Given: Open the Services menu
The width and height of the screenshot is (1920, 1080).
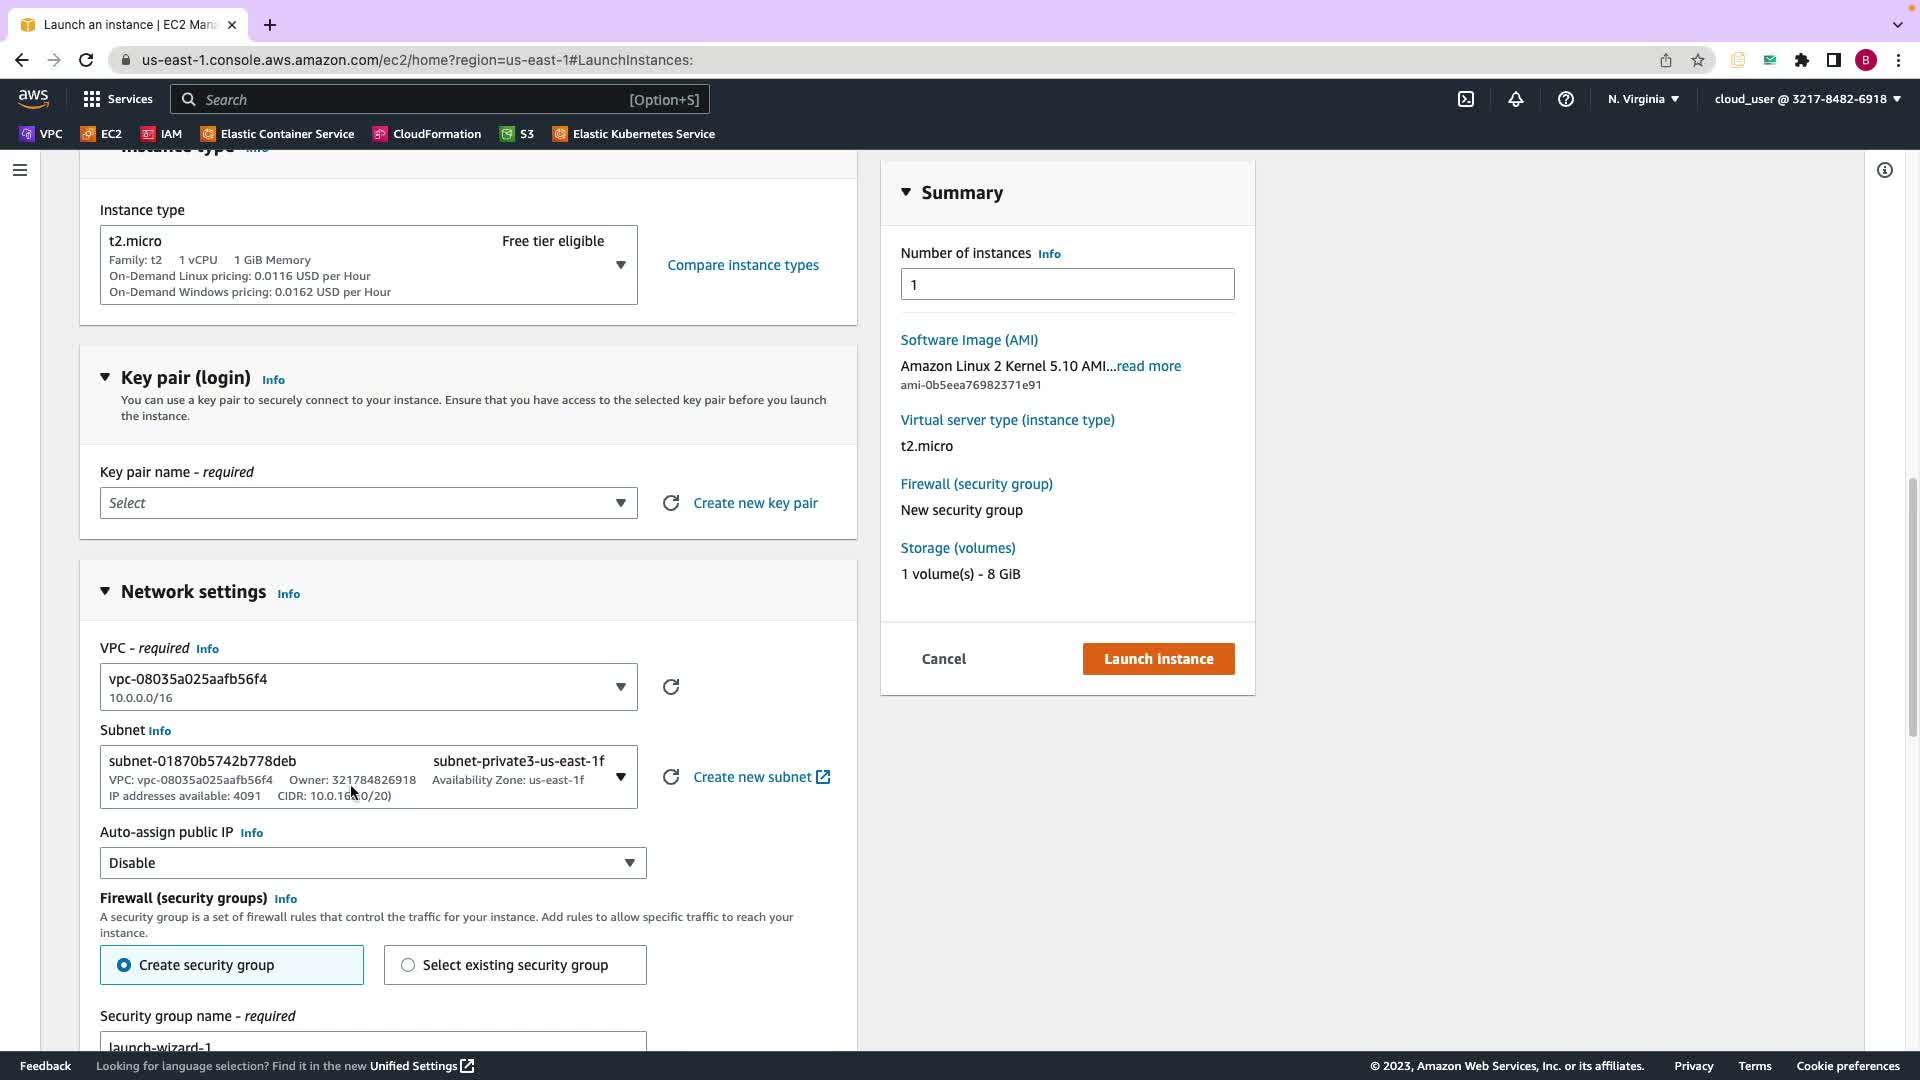Looking at the screenshot, I should click(x=118, y=99).
